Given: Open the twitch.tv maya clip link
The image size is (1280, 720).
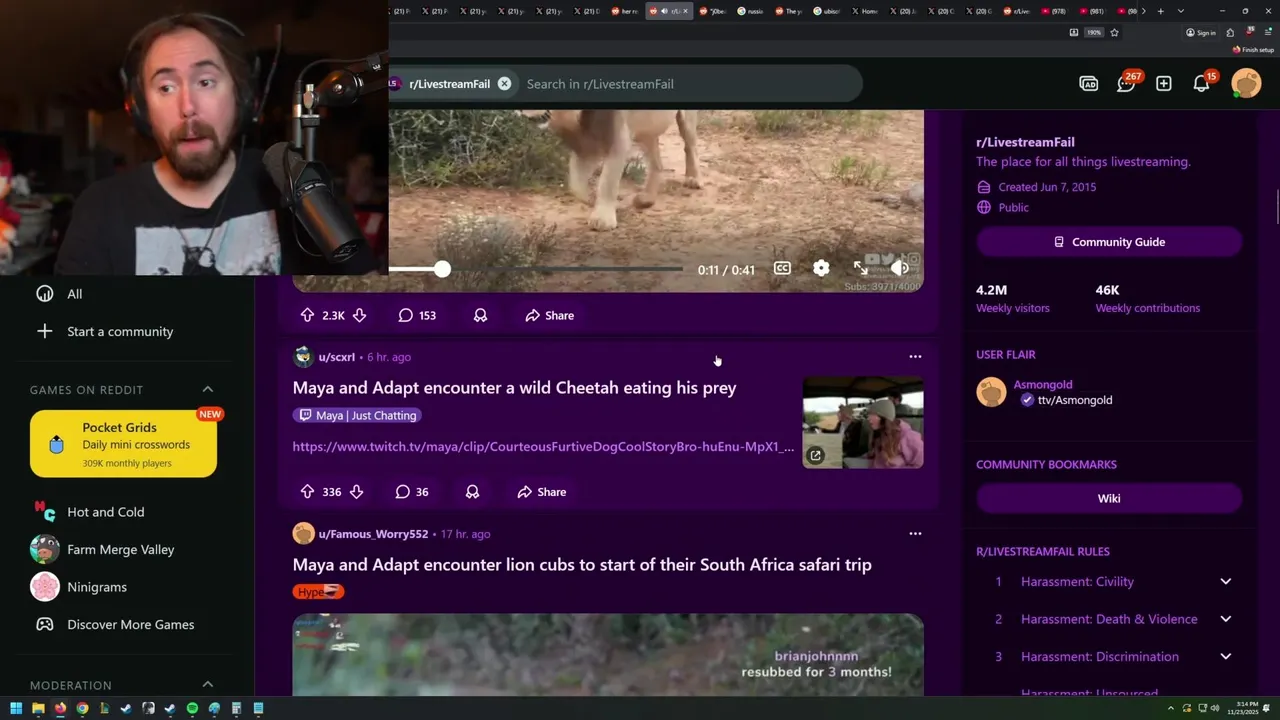Looking at the screenshot, I should point(543,447).
